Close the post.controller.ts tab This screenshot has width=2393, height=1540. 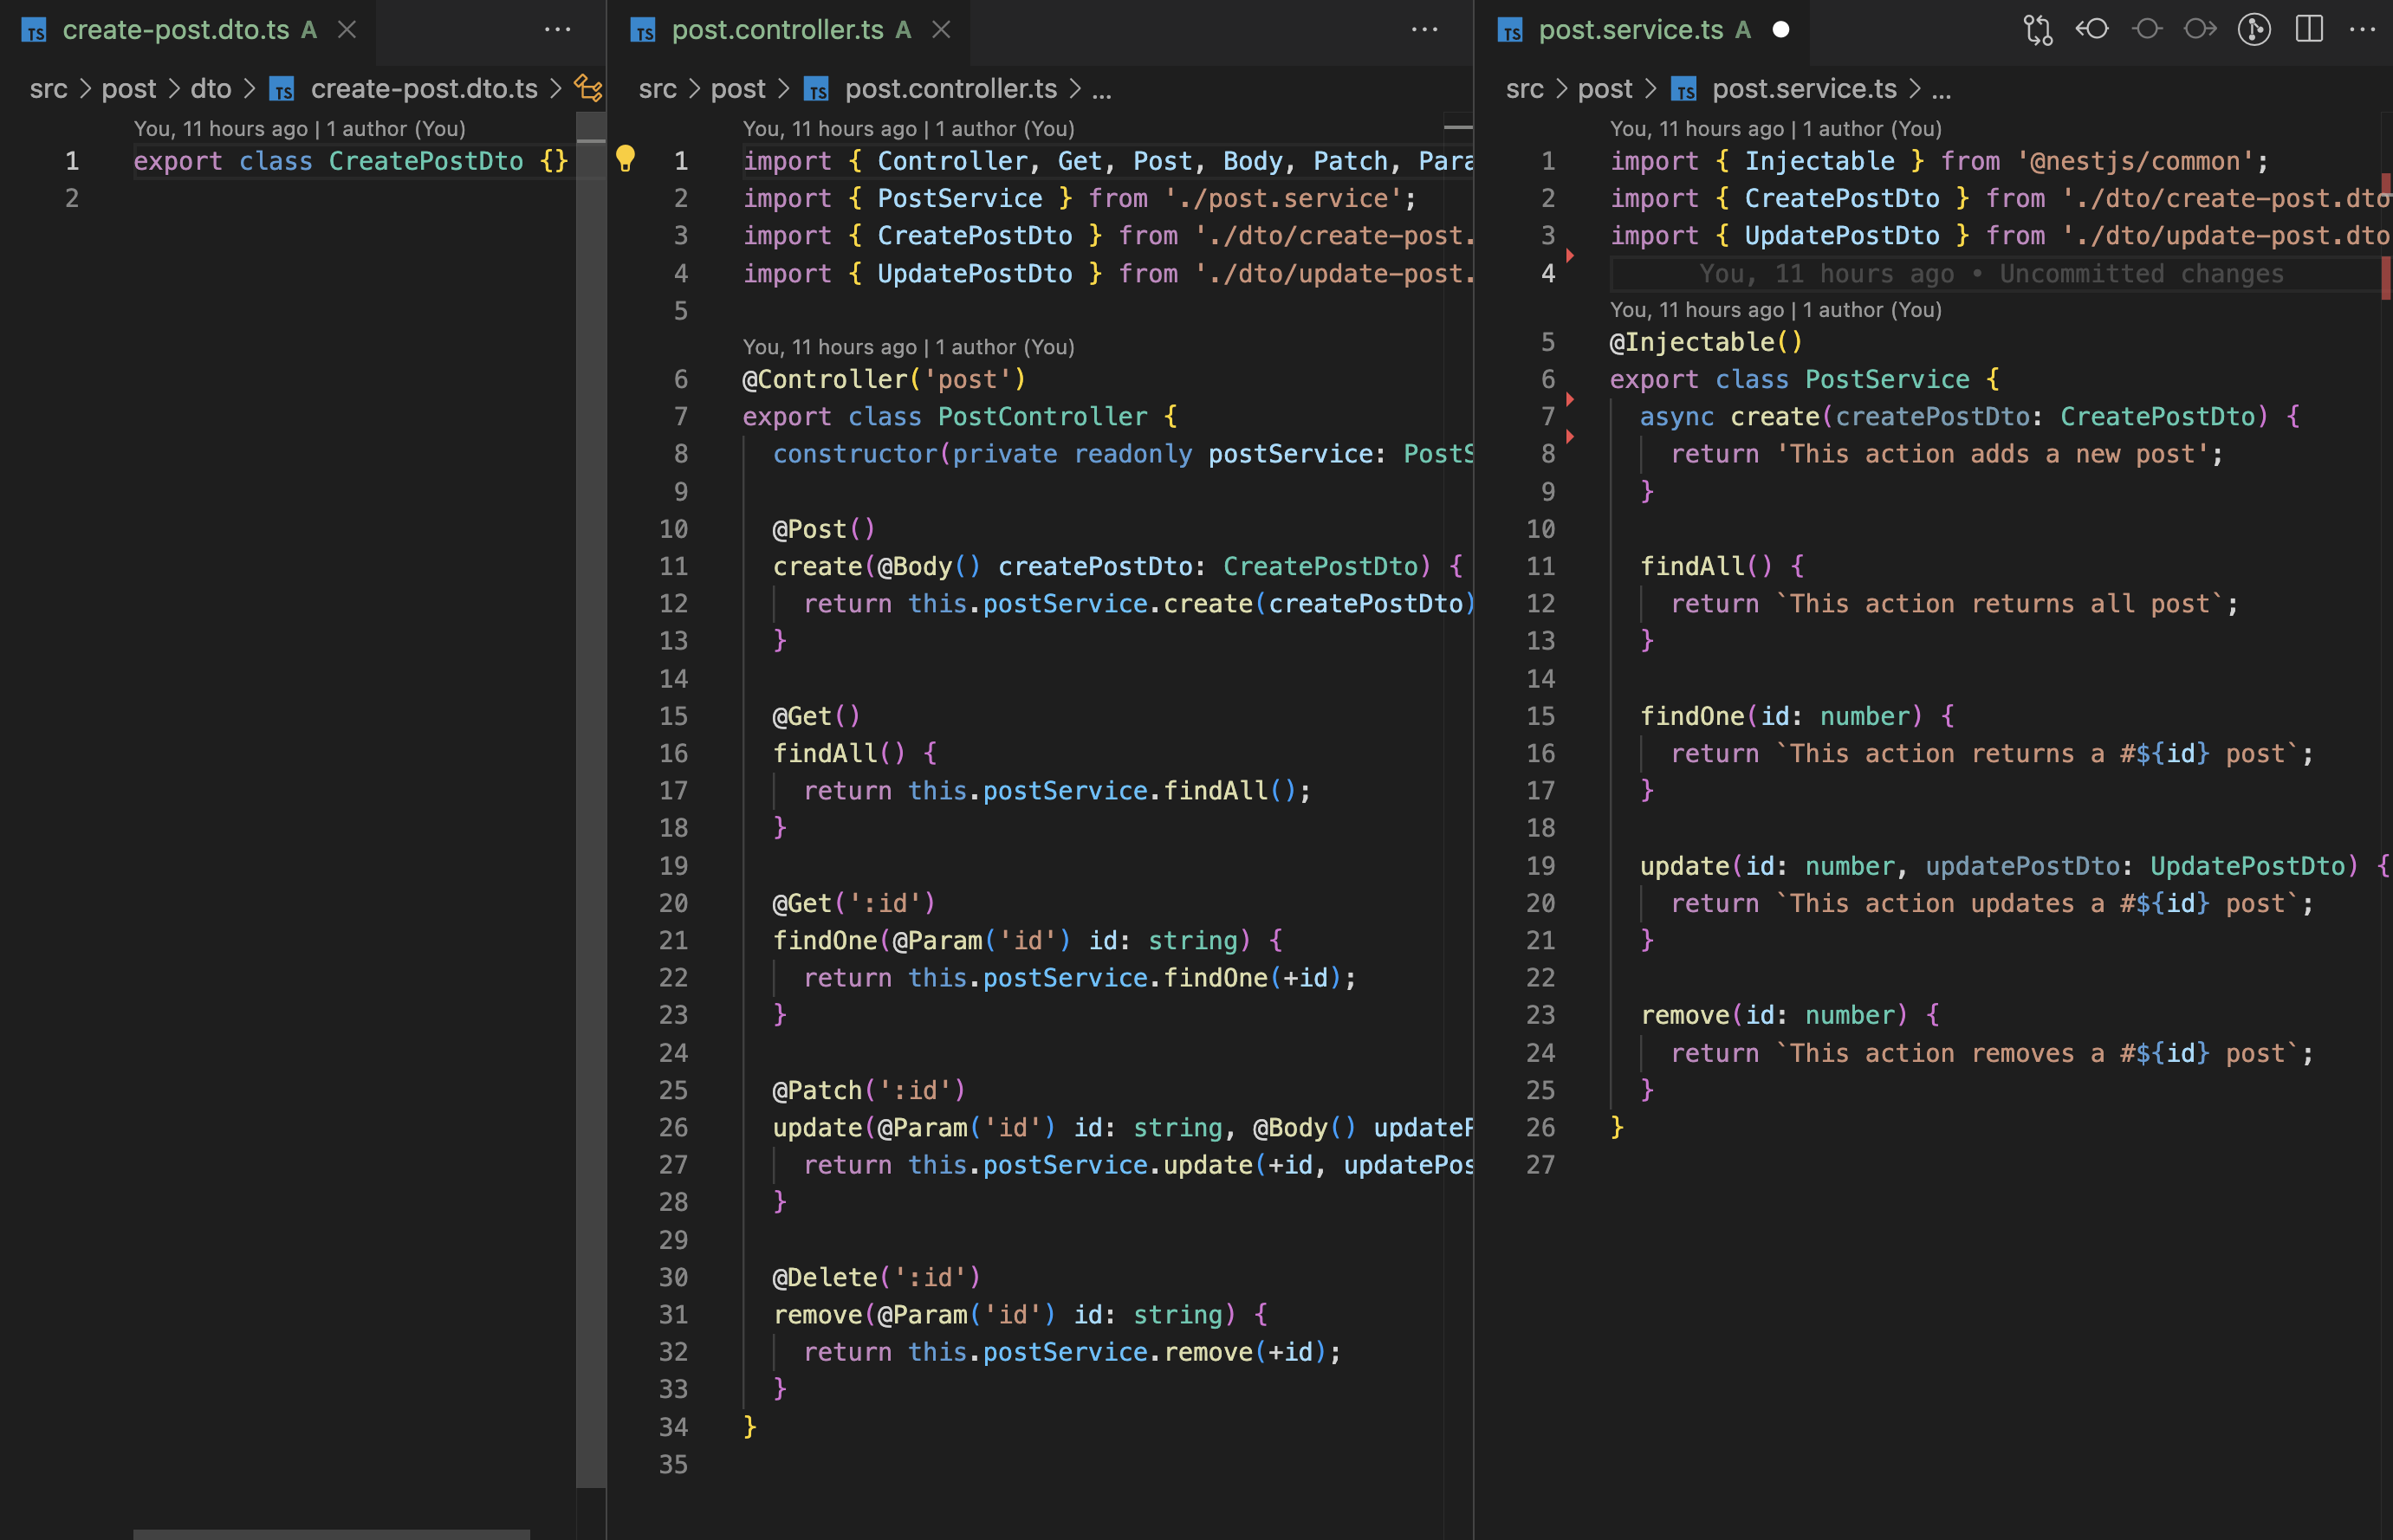(941, 30)
